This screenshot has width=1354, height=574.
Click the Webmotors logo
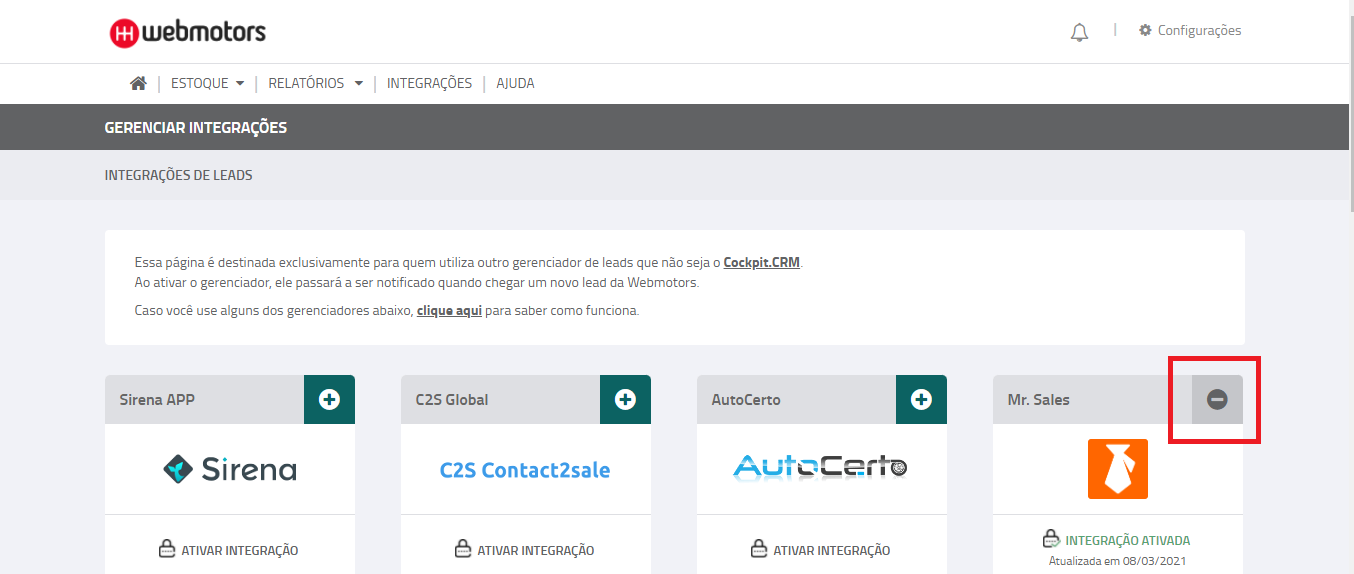pos(188,32)
